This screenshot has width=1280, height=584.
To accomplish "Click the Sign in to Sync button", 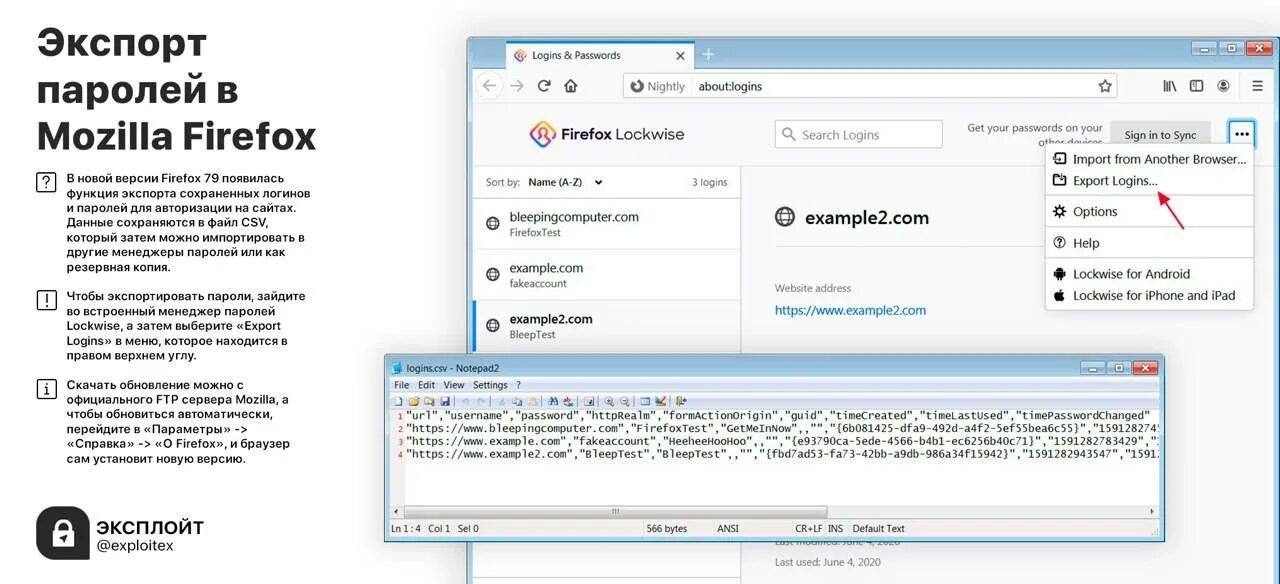I will point(1160,134).
